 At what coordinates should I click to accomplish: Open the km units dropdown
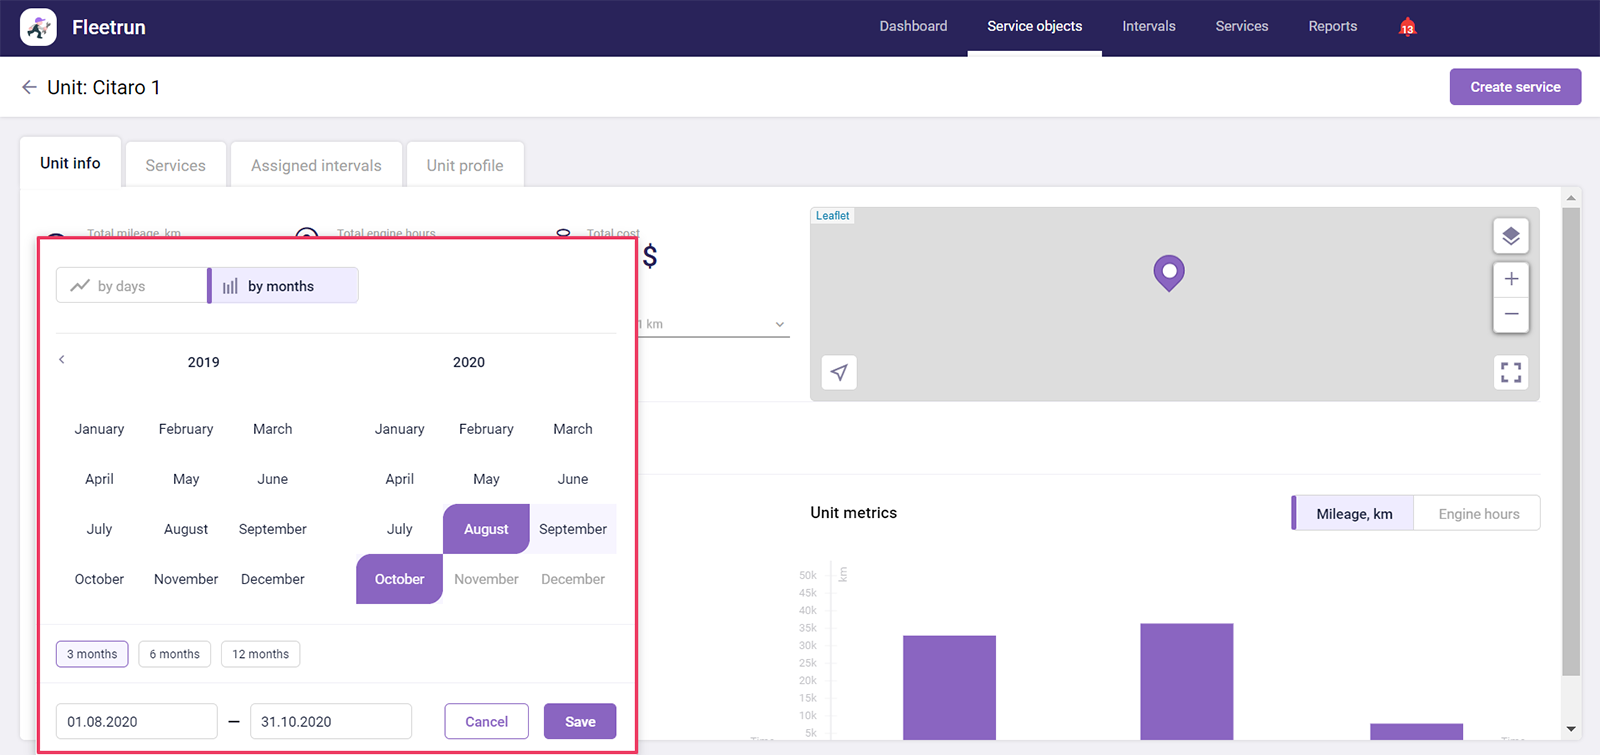[779, 324]
